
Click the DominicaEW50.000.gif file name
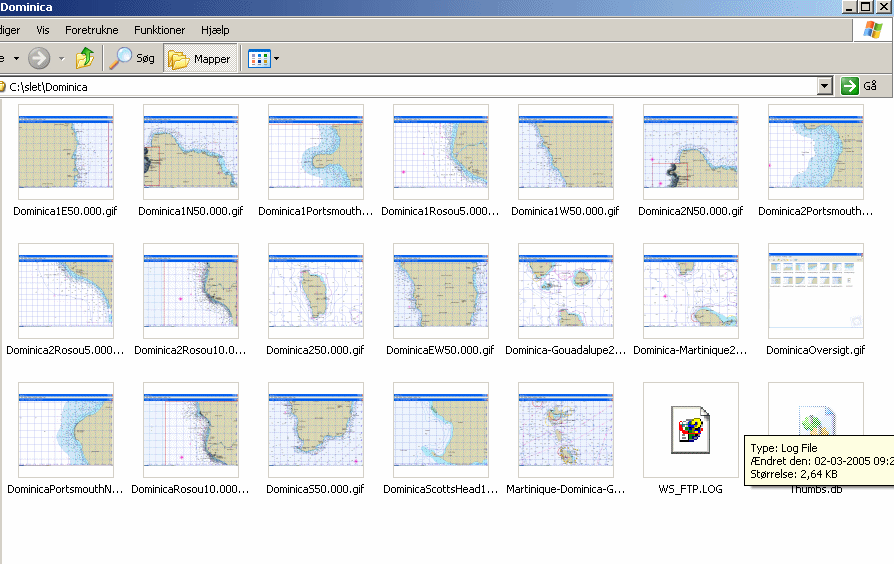coord(440,350)
